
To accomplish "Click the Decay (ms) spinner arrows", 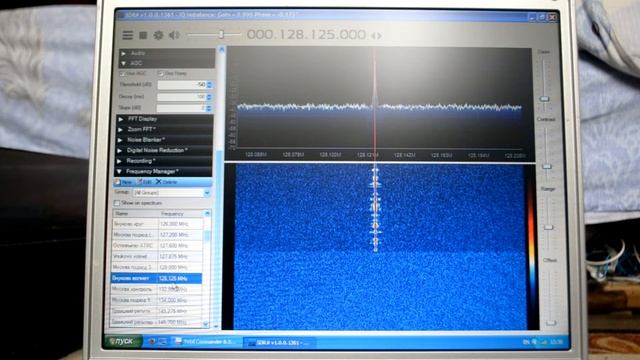I will point(209,97).
